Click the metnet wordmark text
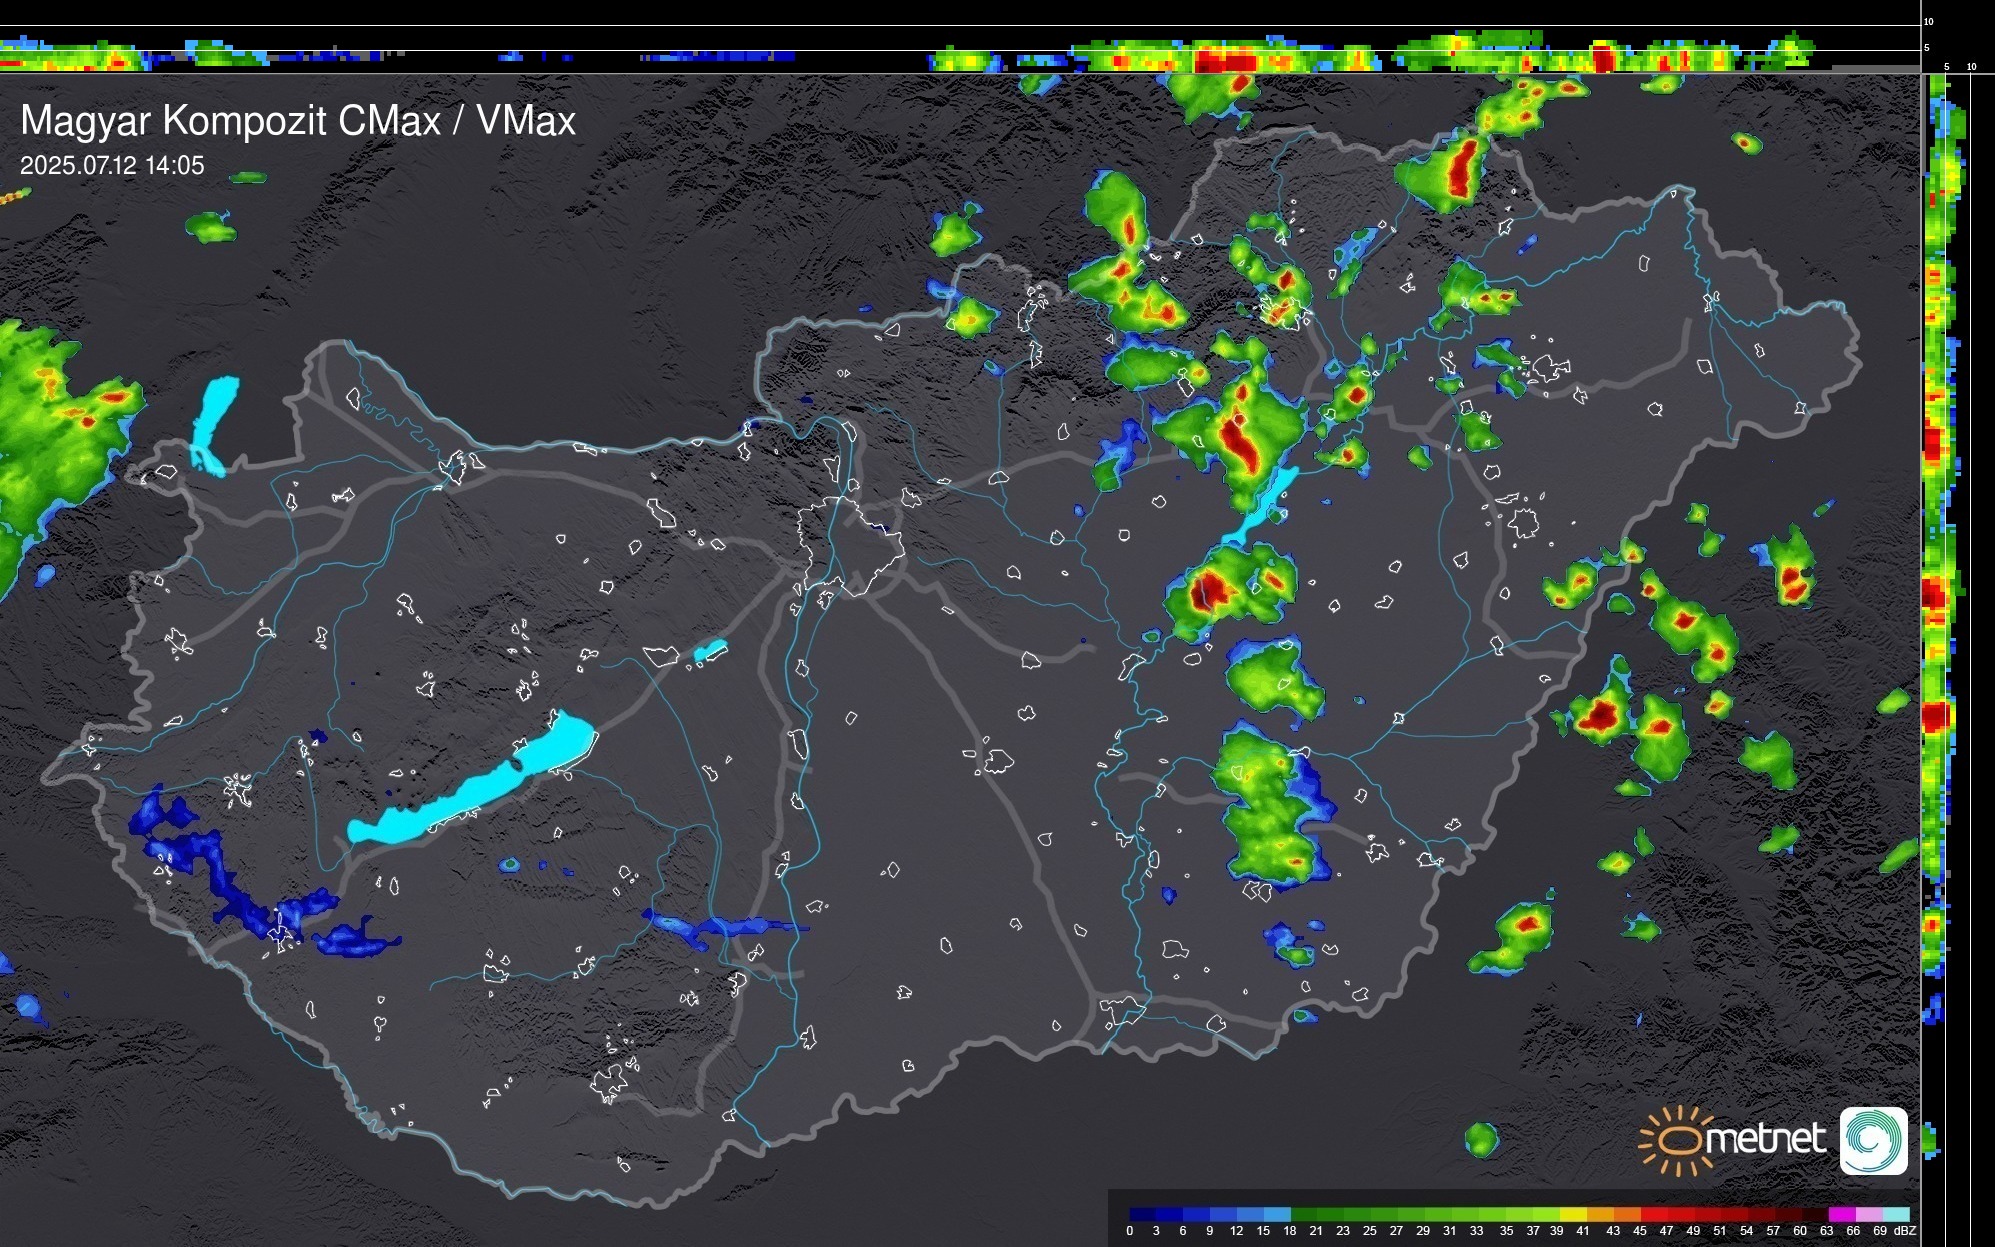The width and height of the screenshot is (1995, 1247). (1766, 1139)
